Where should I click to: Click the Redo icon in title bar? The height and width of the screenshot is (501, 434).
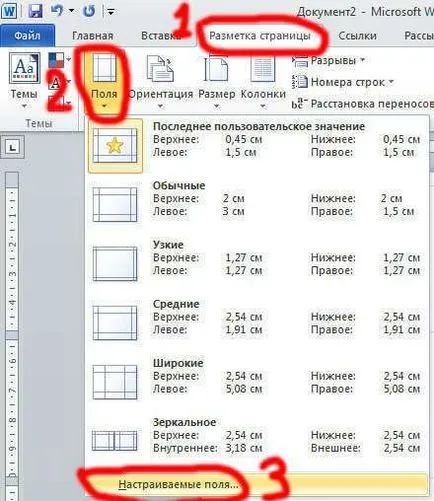pyautogui.click(x=89, y=11)
